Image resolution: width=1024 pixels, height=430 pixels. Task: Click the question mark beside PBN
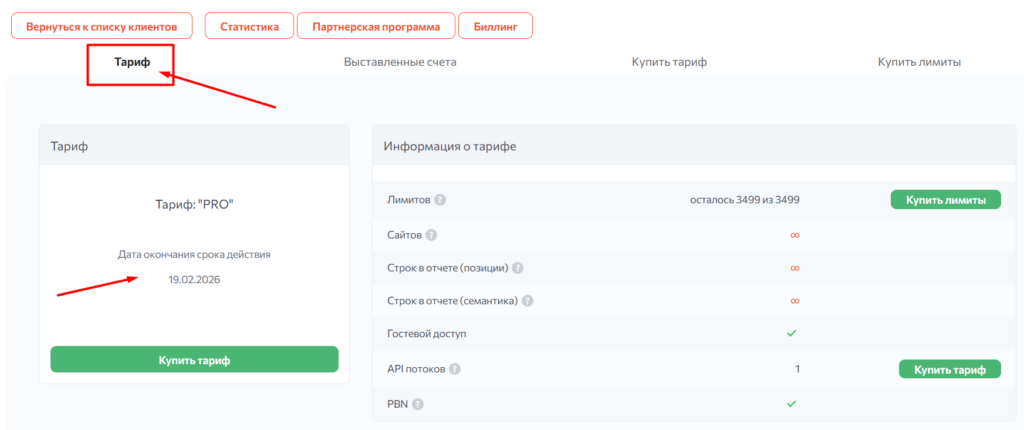pos(418,404)
